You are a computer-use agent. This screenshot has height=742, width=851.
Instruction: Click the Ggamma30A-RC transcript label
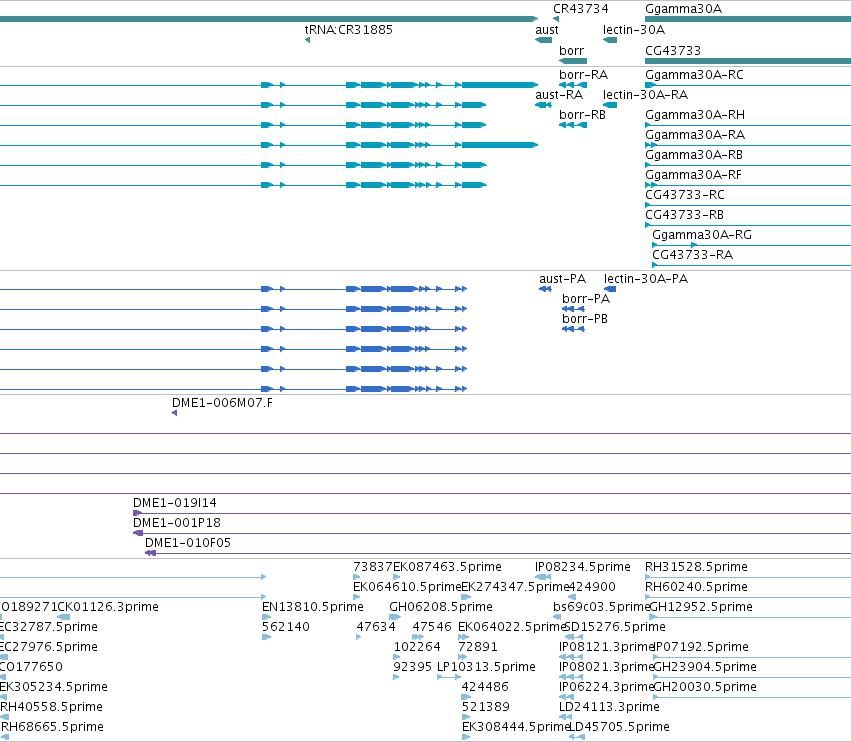pyautogui.click(x=694, y=75)
